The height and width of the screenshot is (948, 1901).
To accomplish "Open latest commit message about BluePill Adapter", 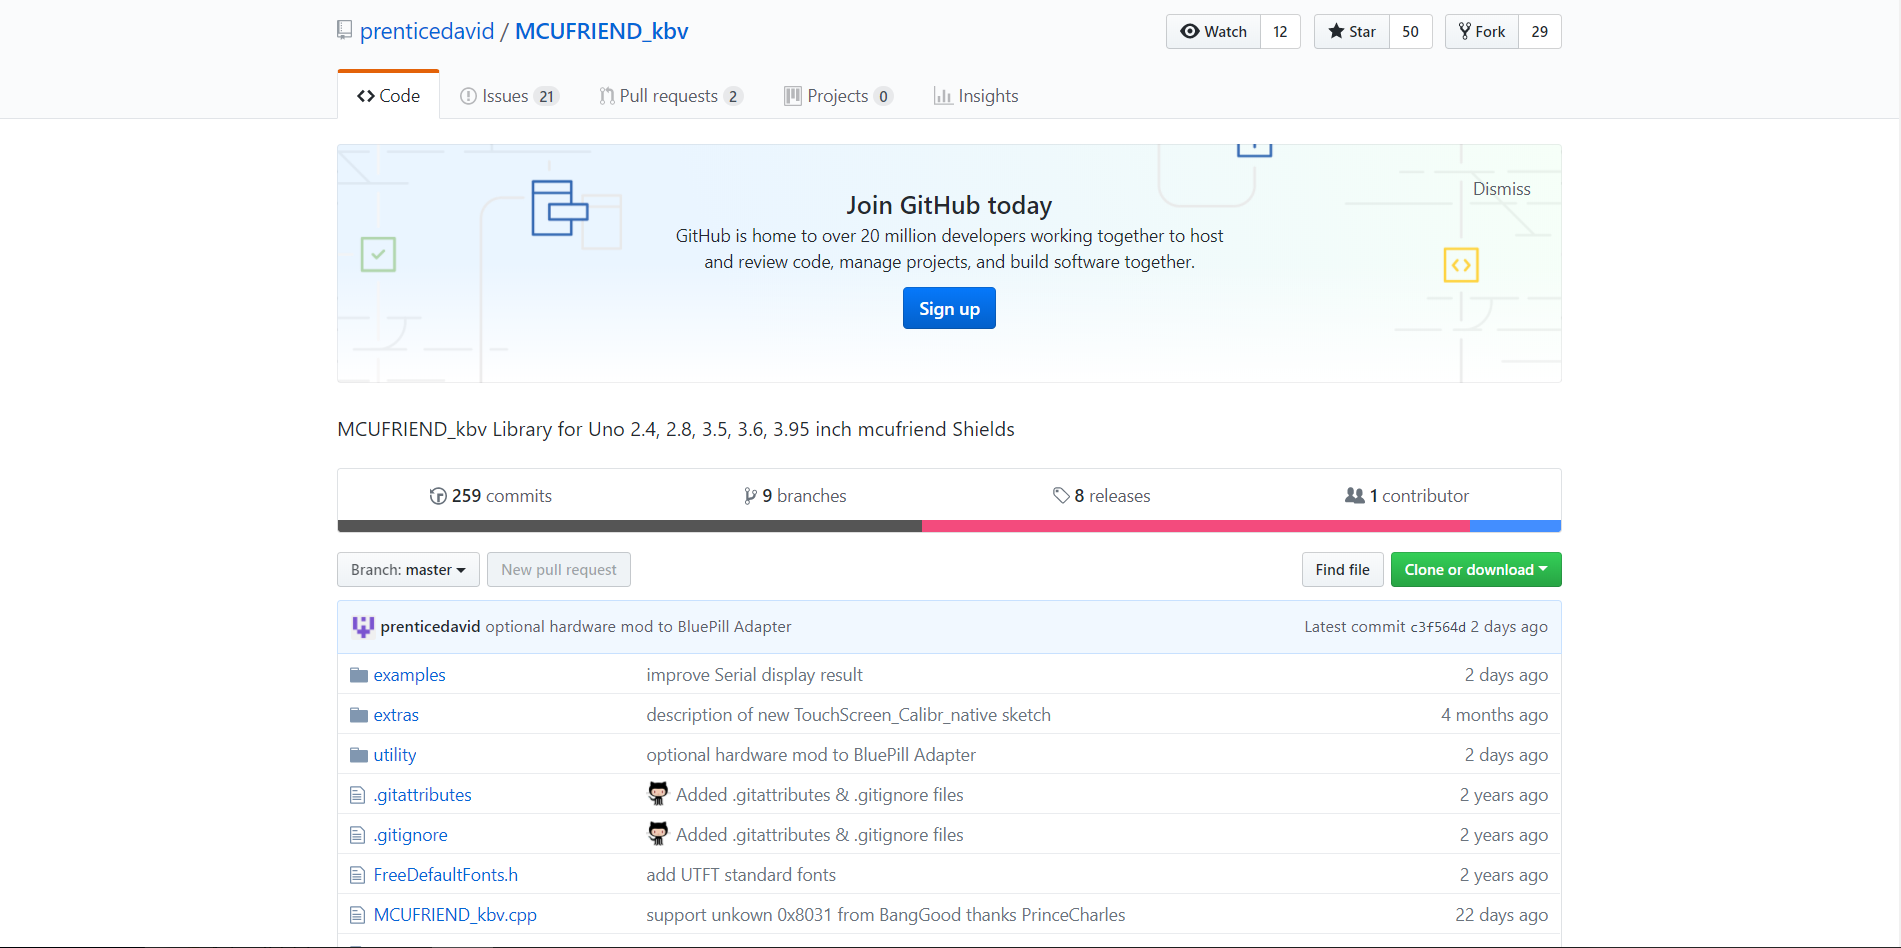I will click(x=638, y=627).
